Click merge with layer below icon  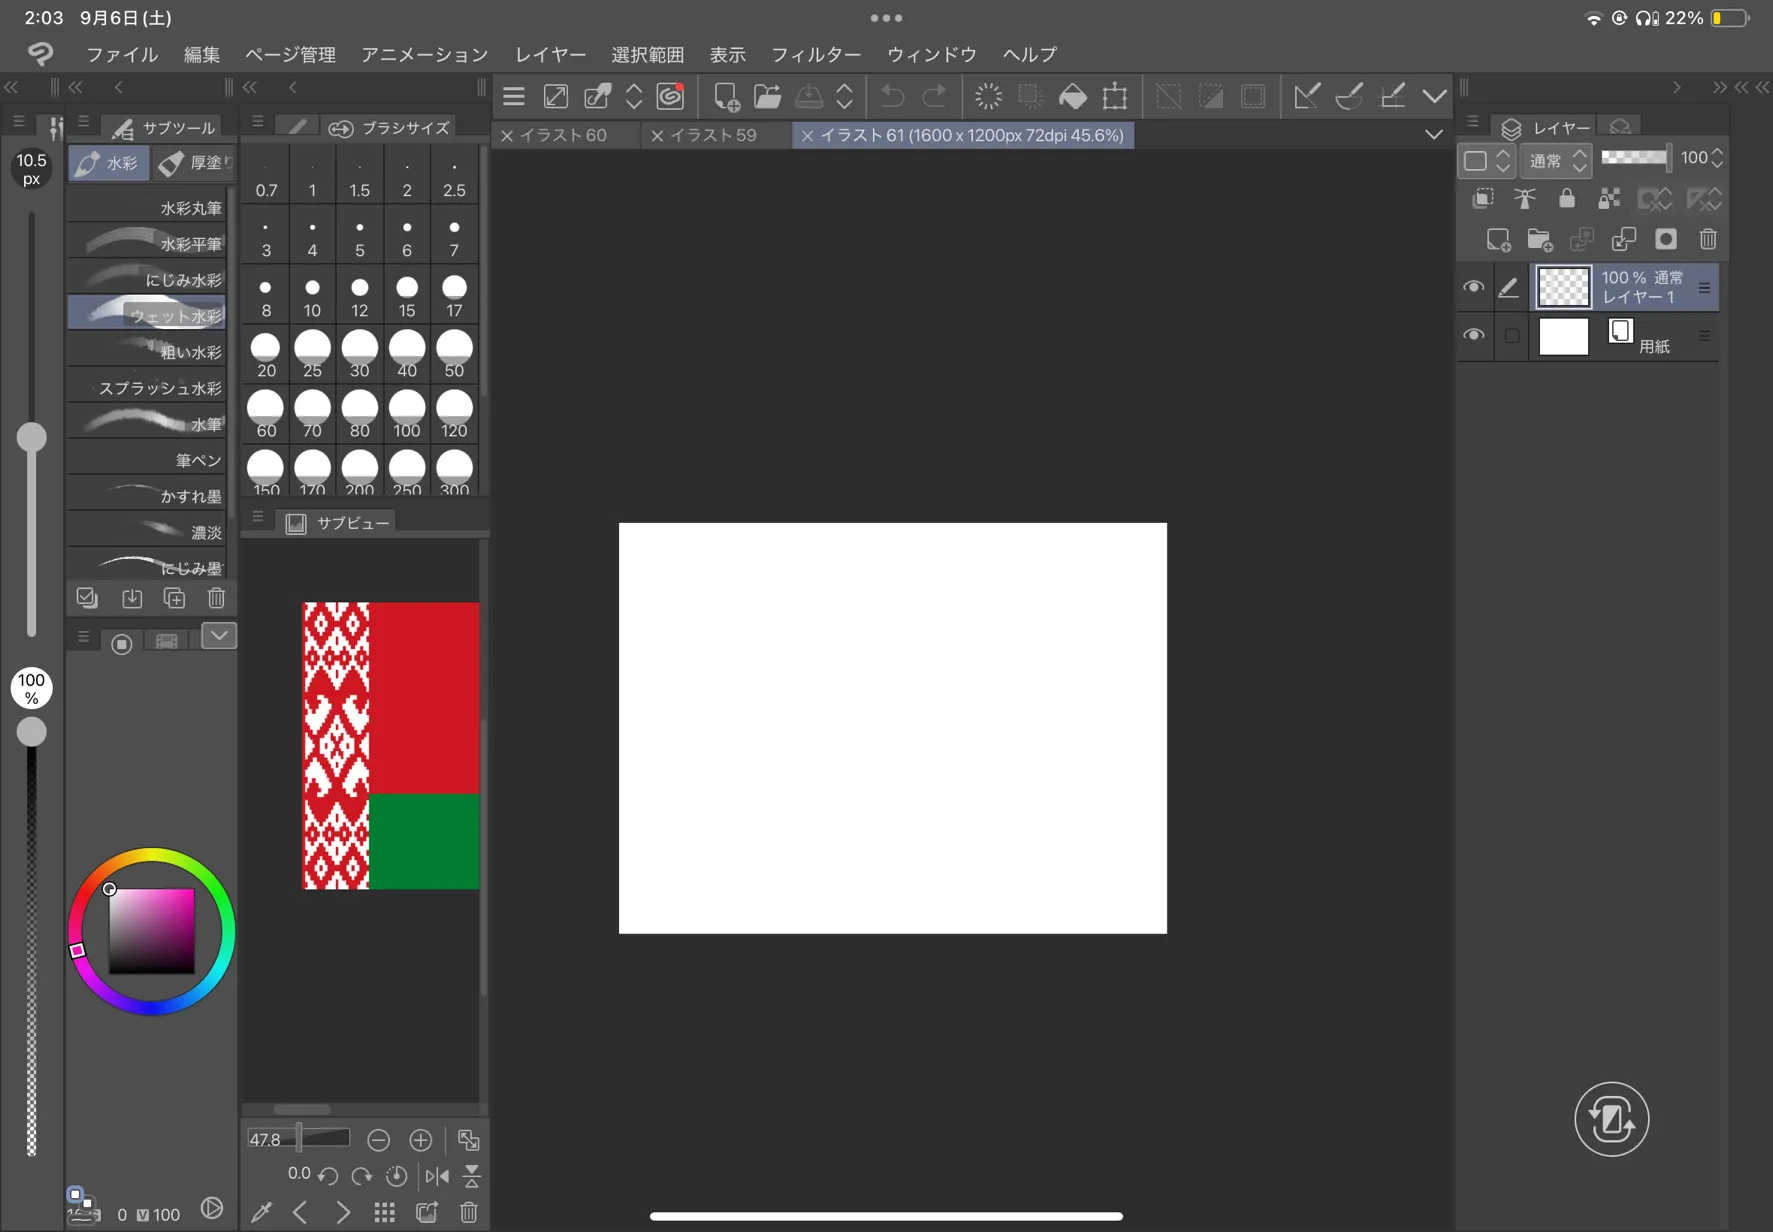[1624, 240]
